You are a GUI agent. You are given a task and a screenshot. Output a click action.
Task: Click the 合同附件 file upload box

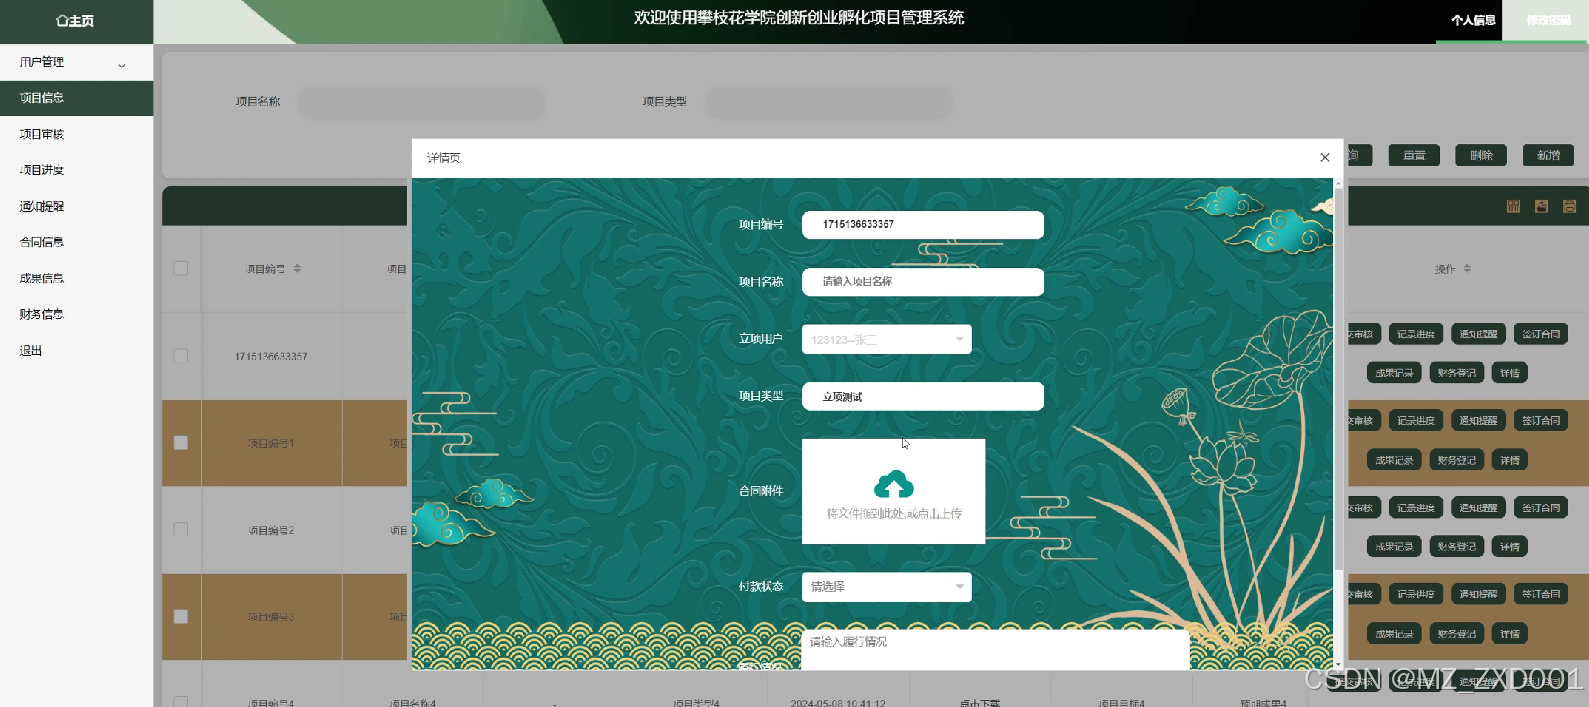[893, 491]
